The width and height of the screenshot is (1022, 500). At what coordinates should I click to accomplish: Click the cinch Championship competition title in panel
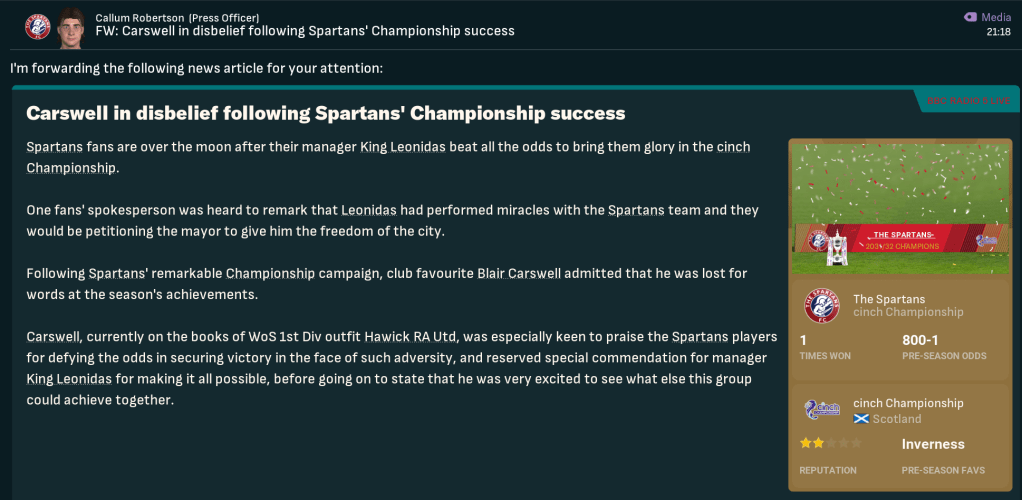908,403
